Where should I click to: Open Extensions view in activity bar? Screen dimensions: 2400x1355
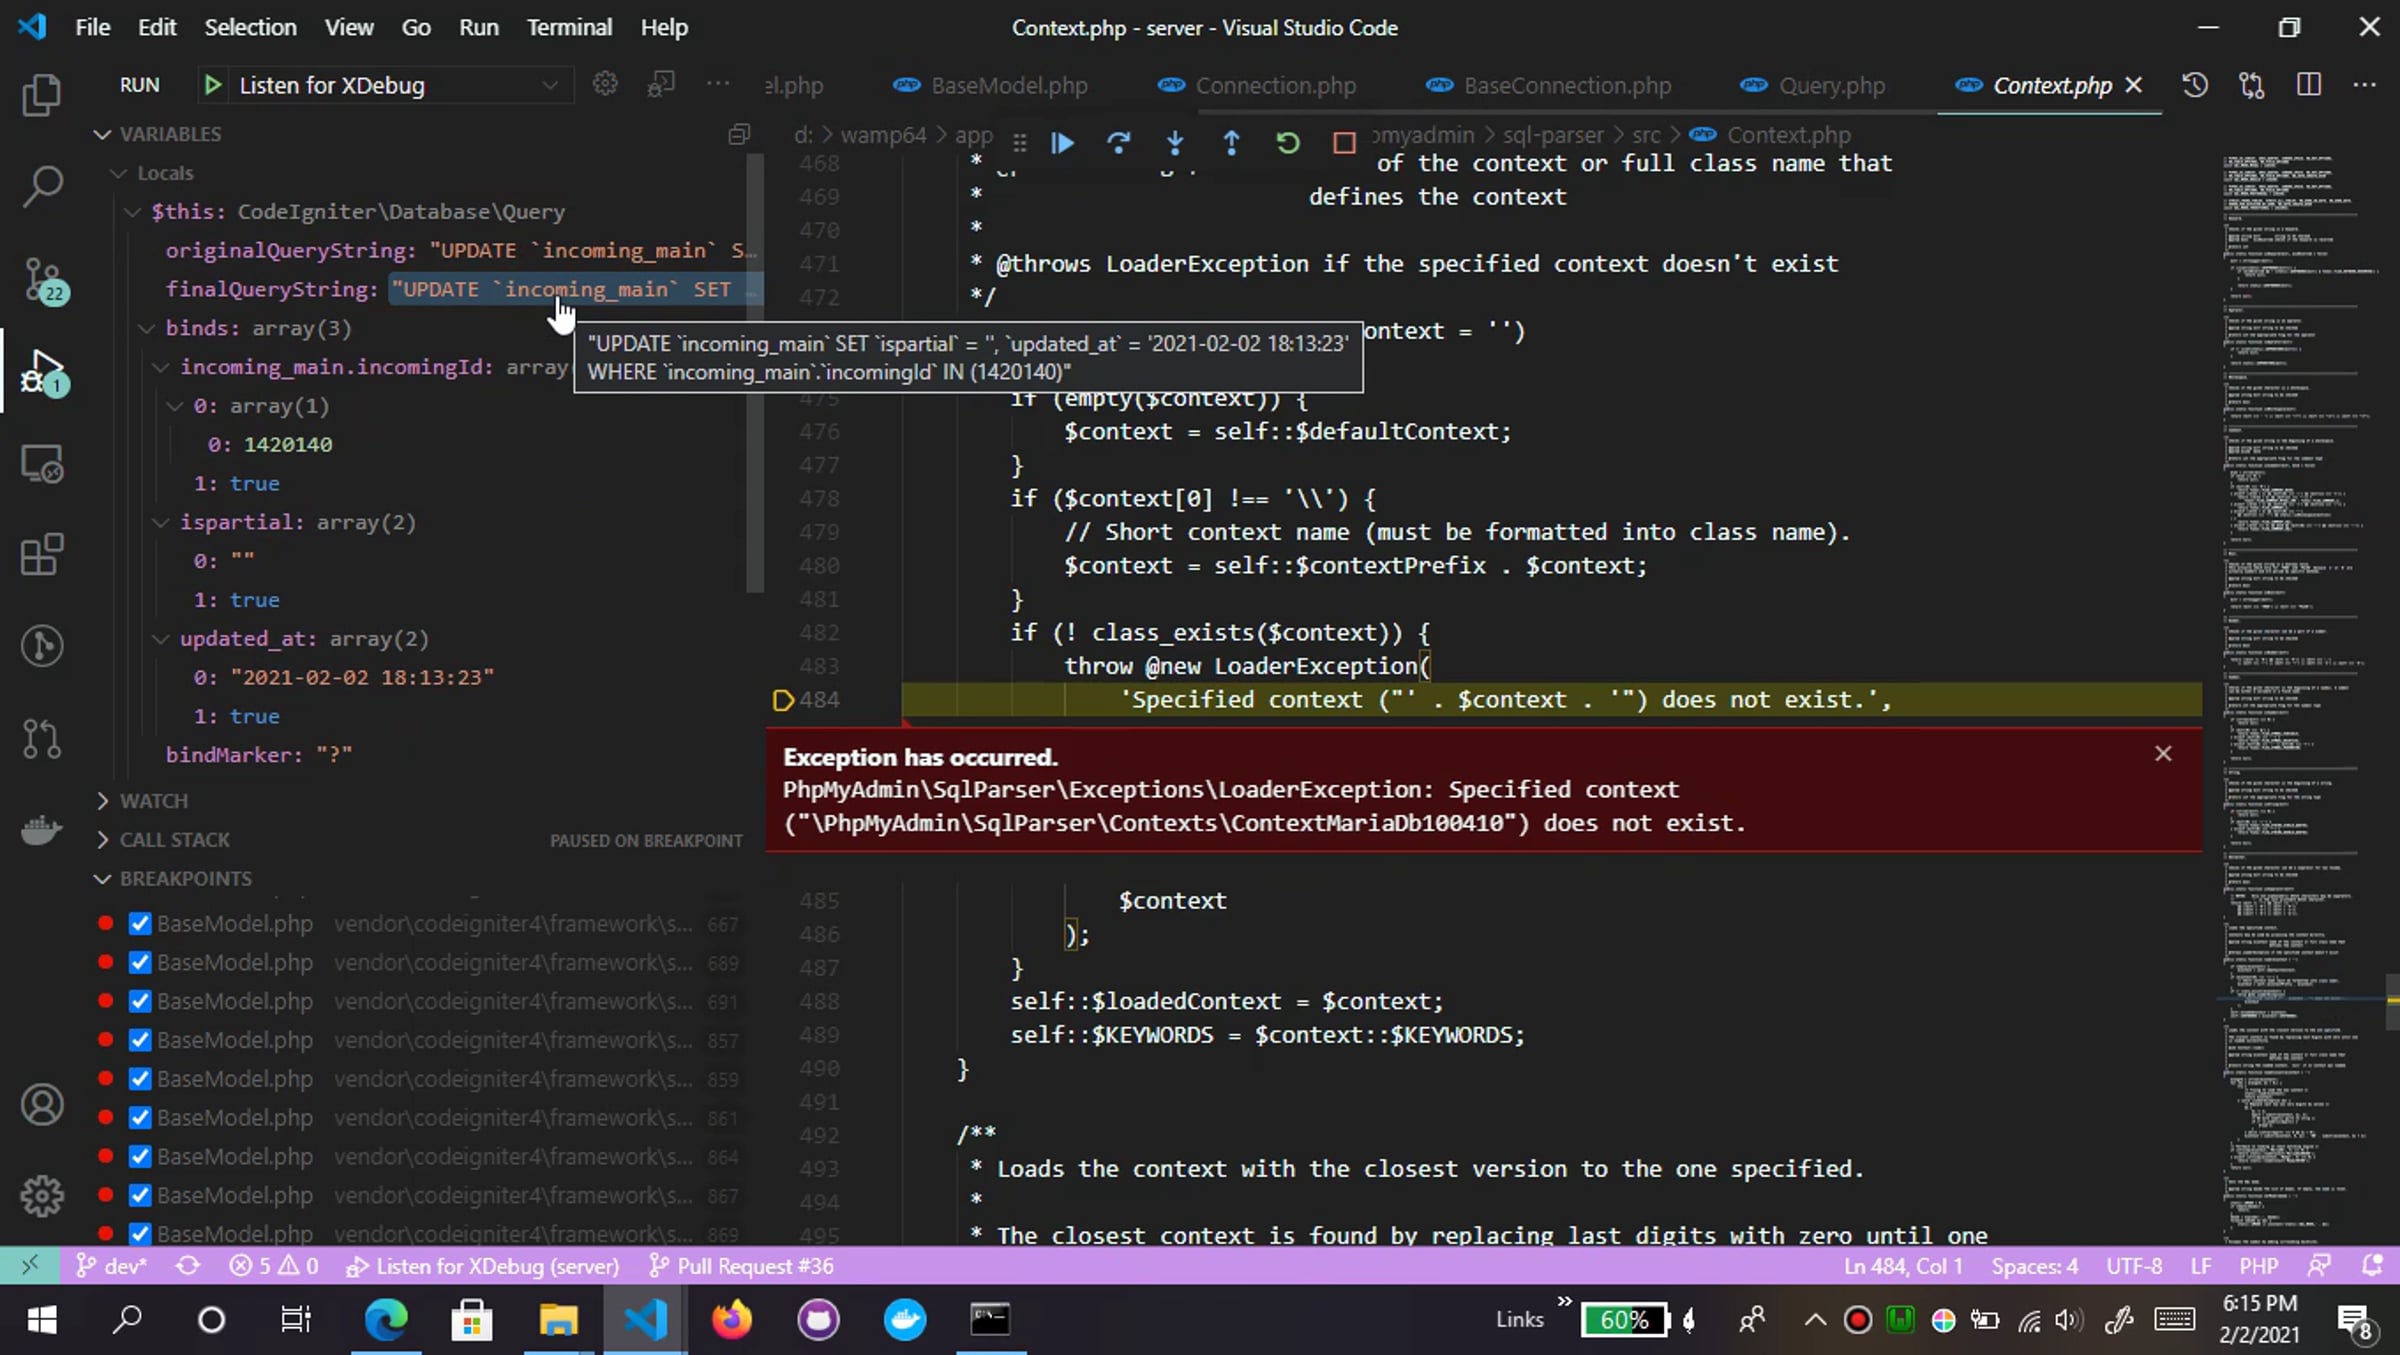[x=42, y=554]
